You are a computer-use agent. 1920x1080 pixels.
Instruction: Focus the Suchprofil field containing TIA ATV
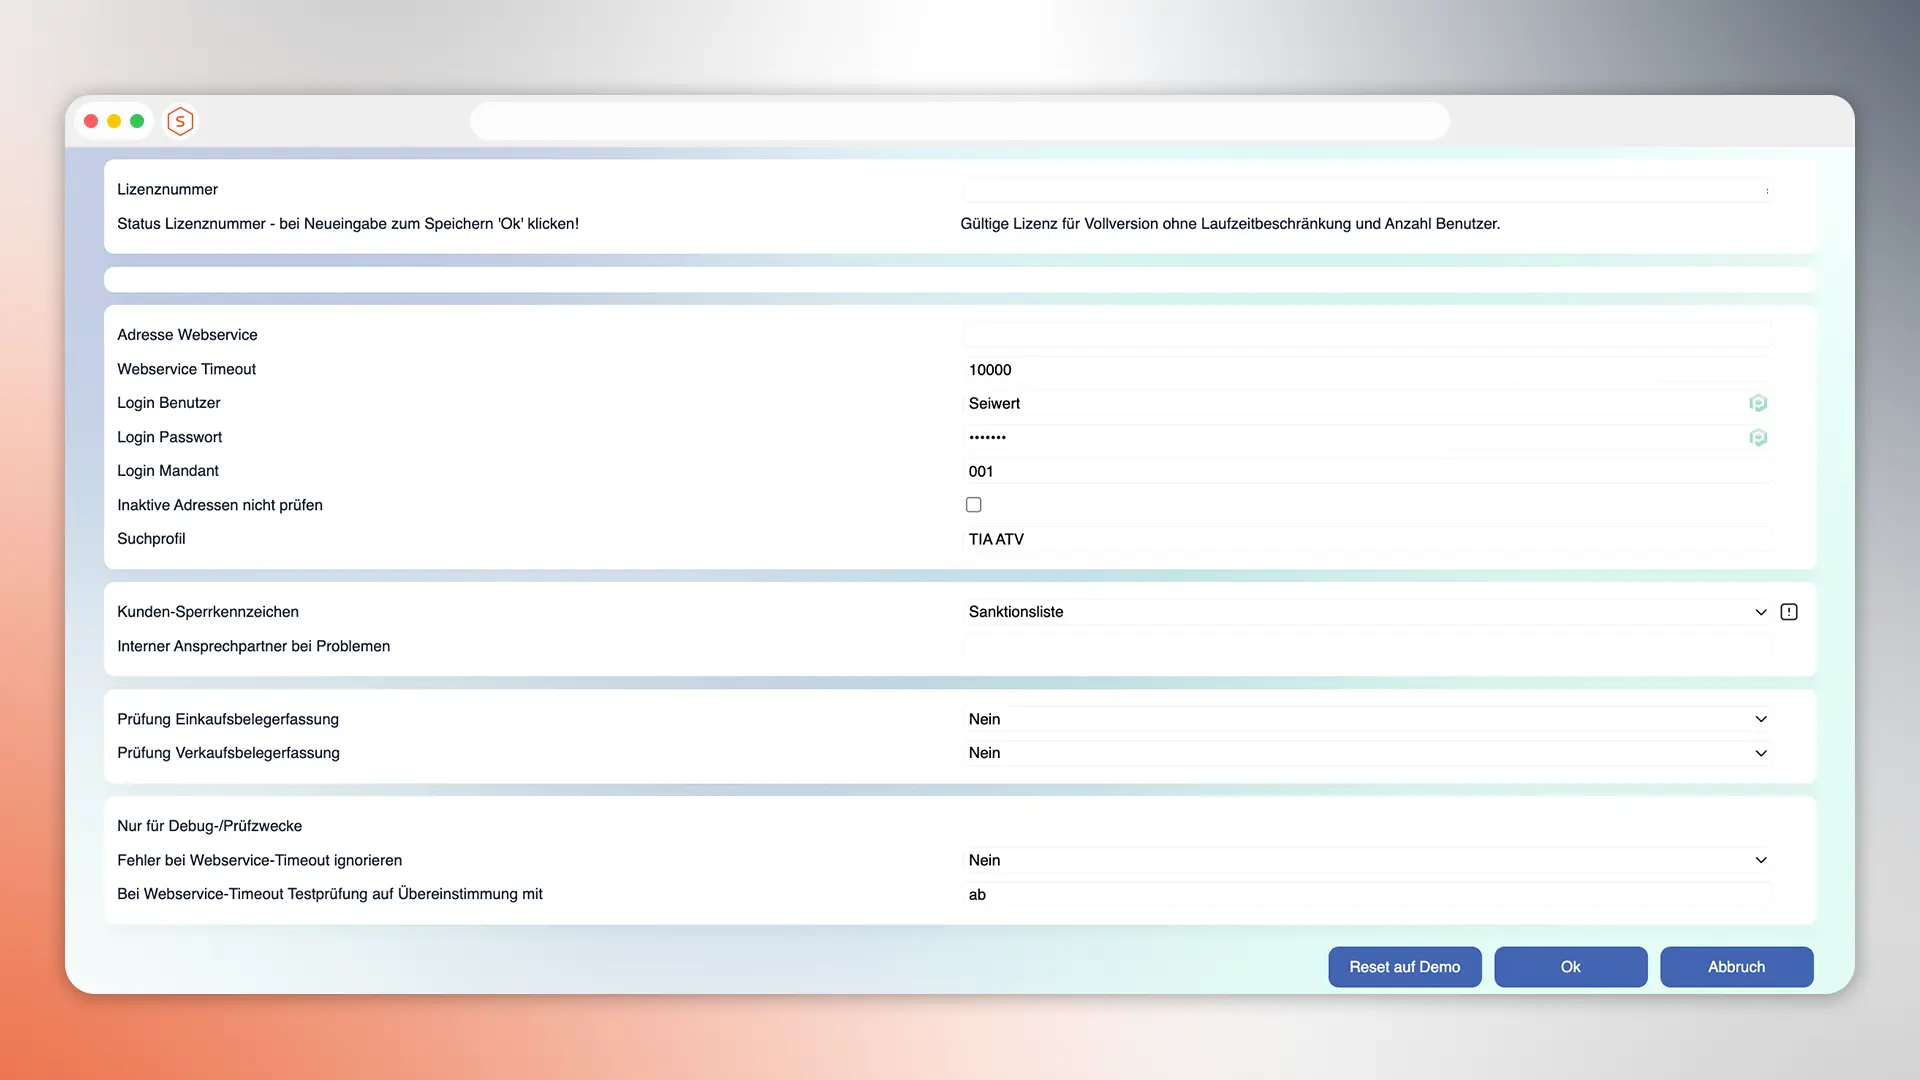(1366, 539)
